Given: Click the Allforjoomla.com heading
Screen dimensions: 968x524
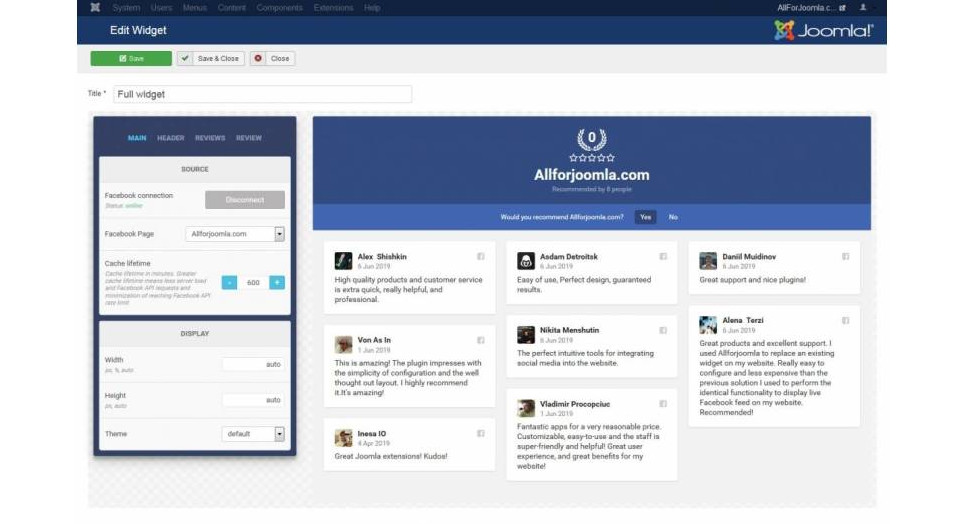Looking at the screenshot, I should 591,175.
